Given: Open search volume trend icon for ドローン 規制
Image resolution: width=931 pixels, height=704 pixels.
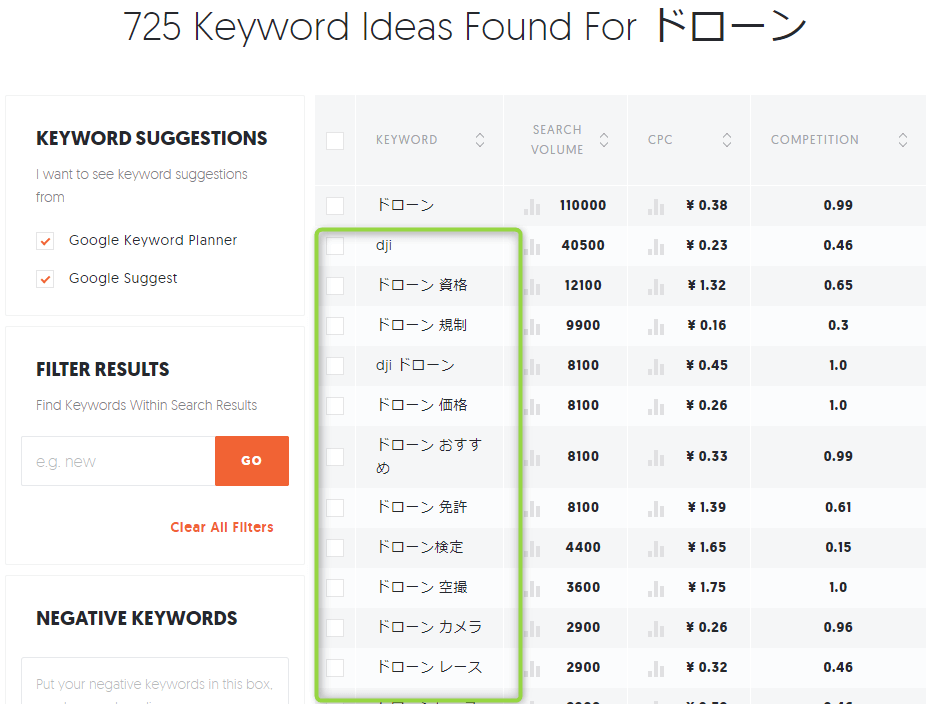Looking at the screenshot, I should tap(532, 326).
